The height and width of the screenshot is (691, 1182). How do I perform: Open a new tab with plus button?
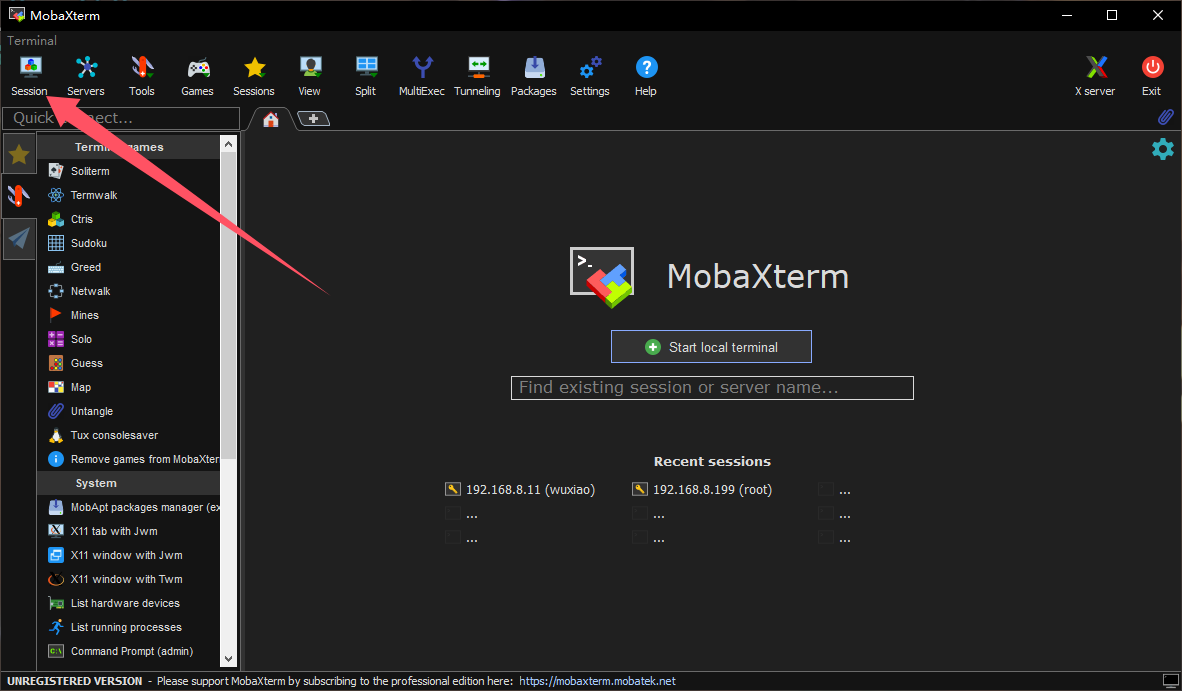click(x=314, y=118)
